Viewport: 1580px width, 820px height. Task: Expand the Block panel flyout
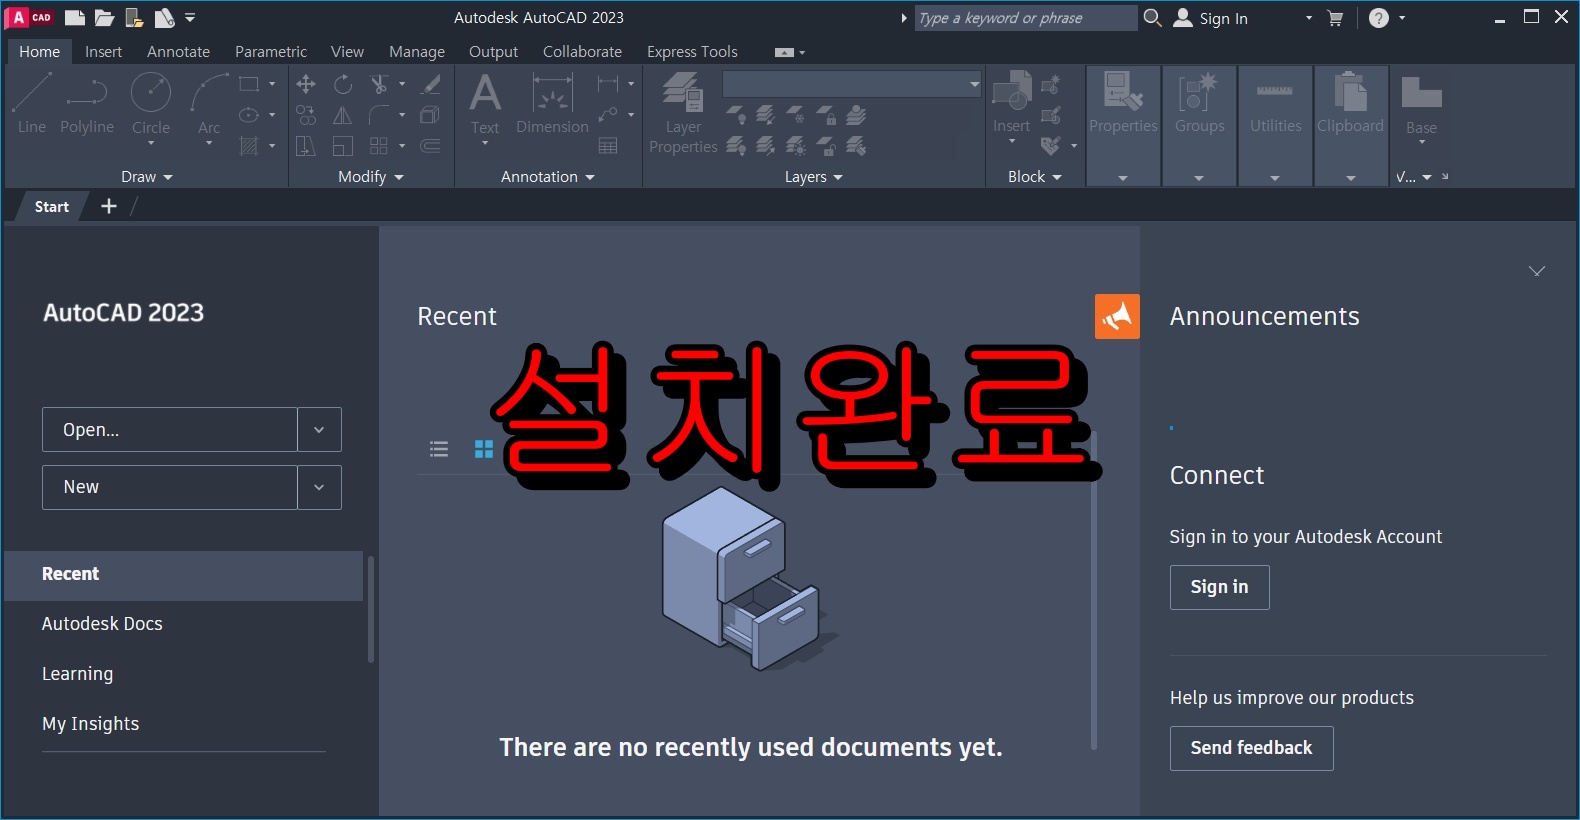(1035, 177)
